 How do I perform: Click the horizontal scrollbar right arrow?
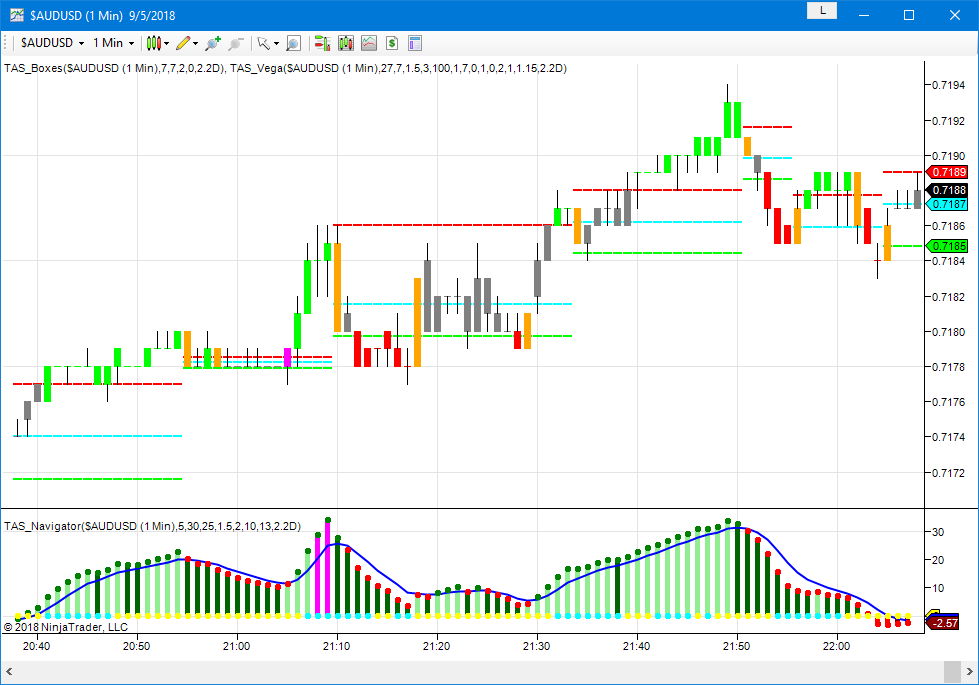970,672
